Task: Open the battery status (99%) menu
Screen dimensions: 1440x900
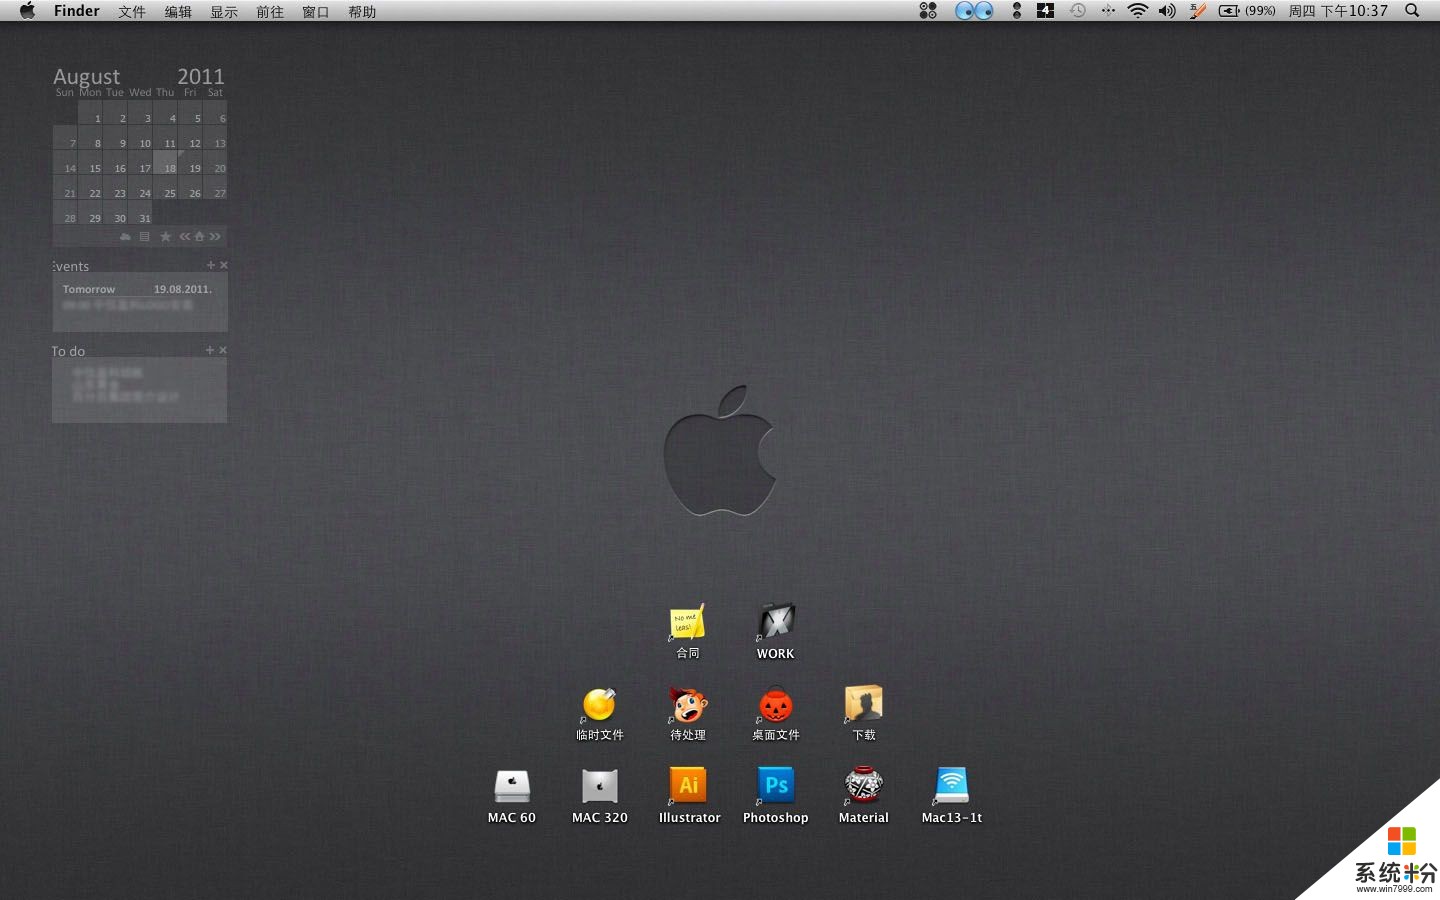Action: pyautogui.click(x=1247, y=11)
